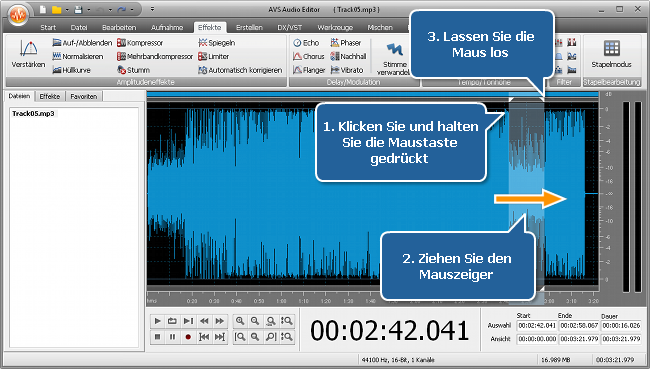Click the blue redo arrow icon
Screen dimensions: 650x369
point(121,10)
